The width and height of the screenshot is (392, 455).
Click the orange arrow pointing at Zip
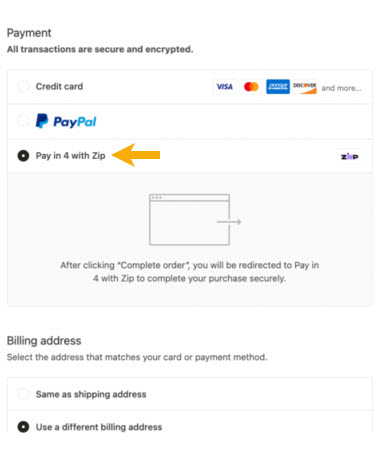point(136,155)
